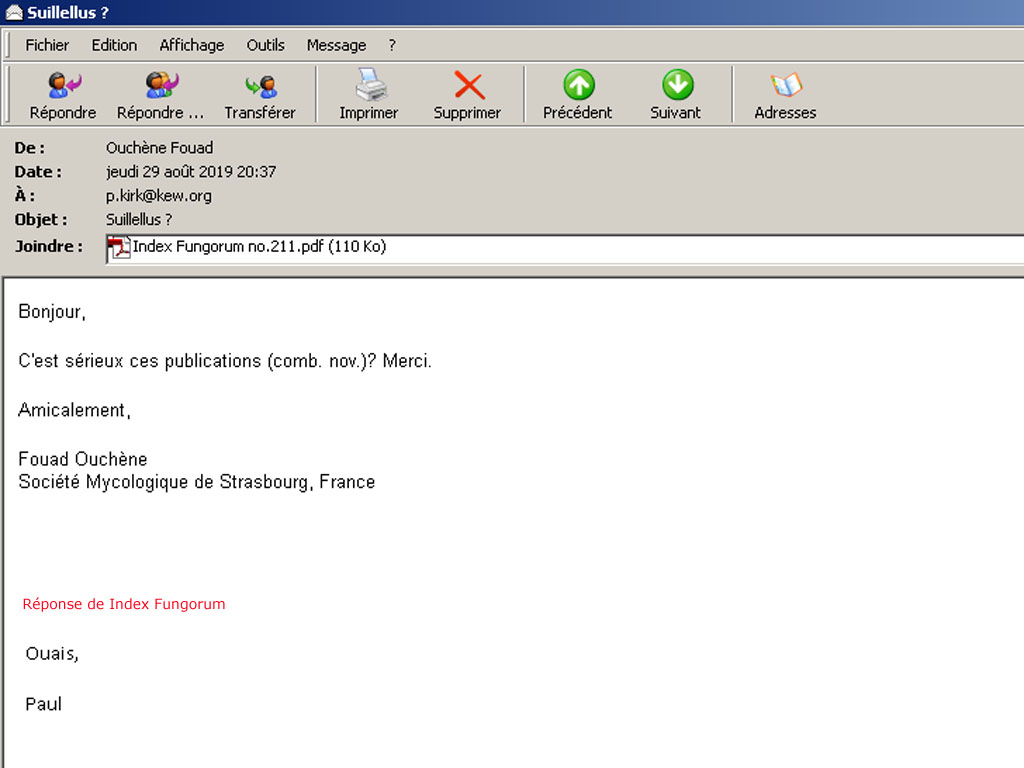Open the ? help menu
1024x768 pixels.
(392, 45)
